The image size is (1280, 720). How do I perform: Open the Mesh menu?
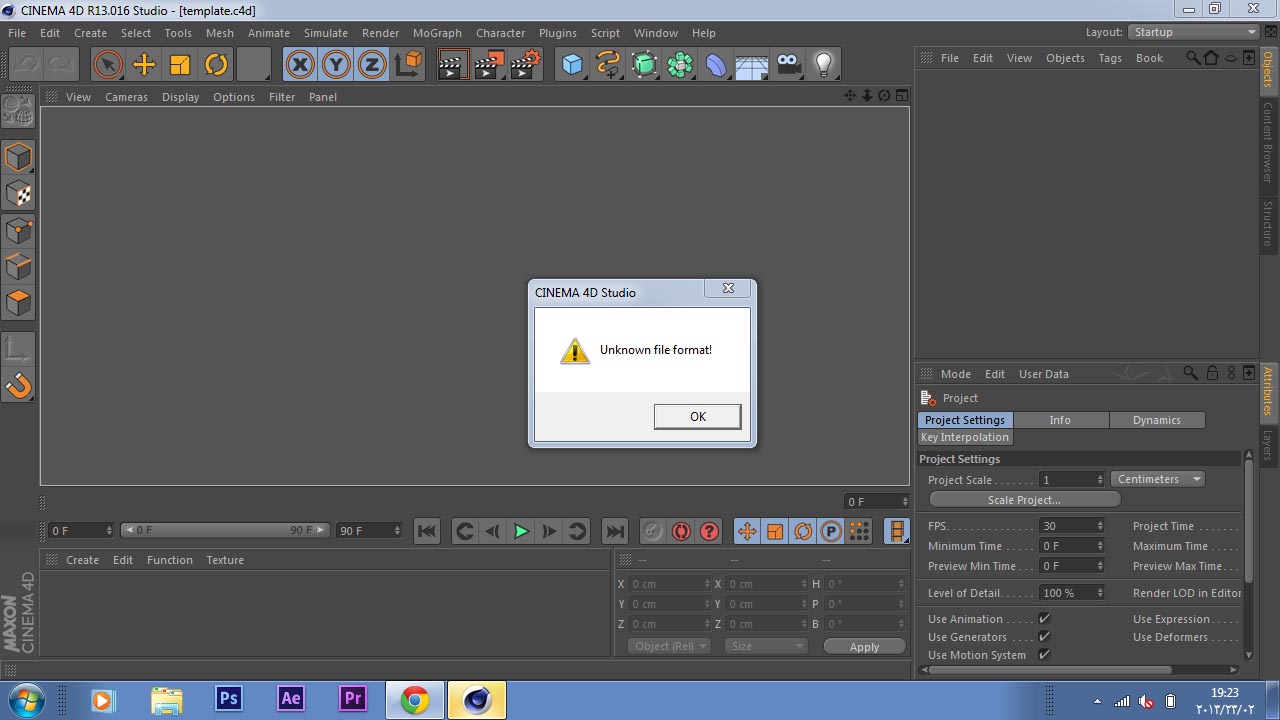tap(219, 33)
